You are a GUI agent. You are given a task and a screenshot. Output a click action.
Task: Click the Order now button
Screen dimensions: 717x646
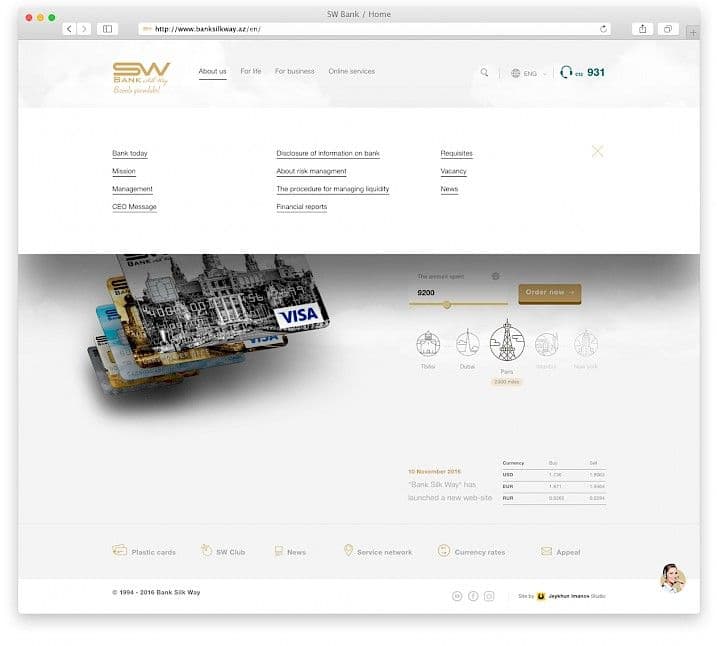550,293
